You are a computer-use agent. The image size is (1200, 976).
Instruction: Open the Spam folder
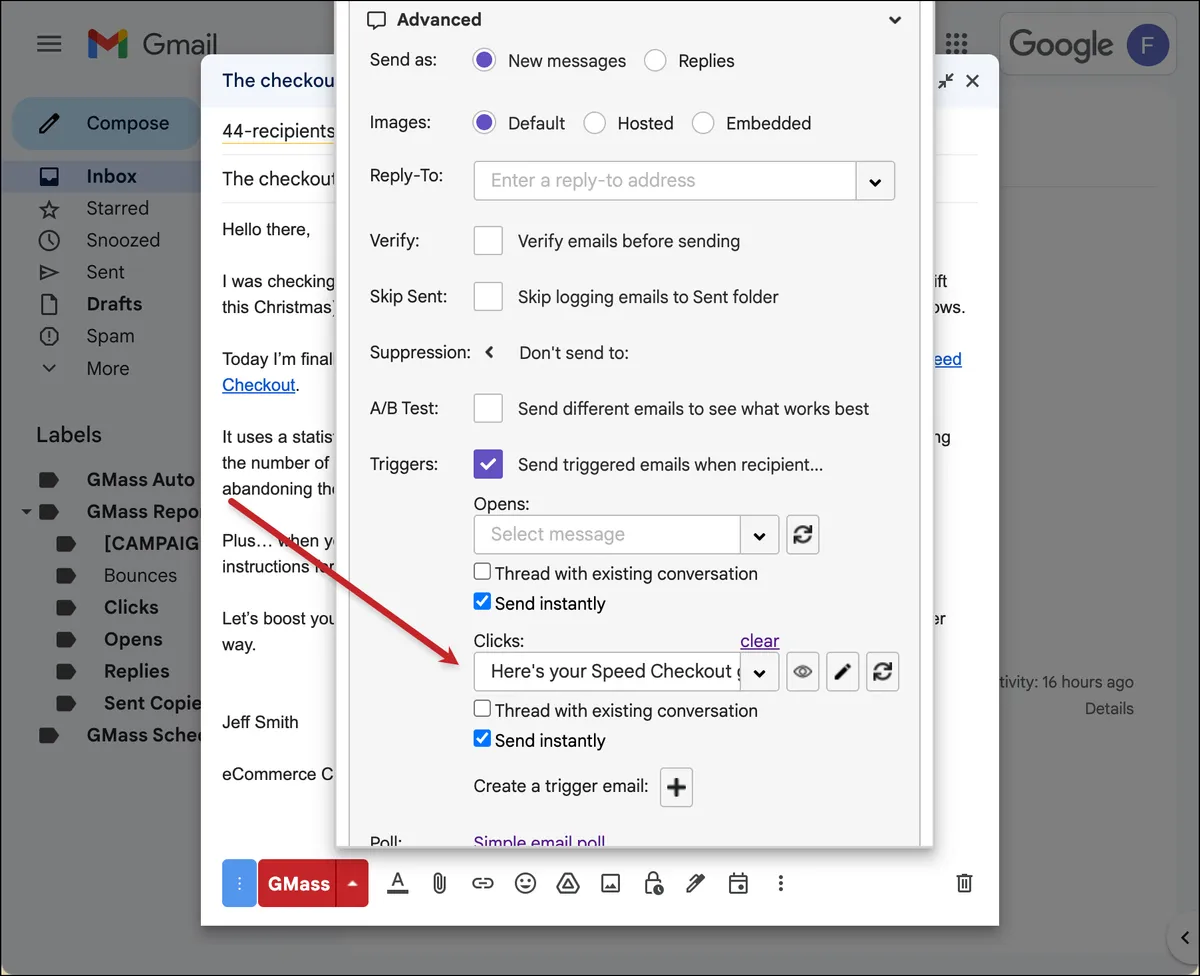coord(110,336)
